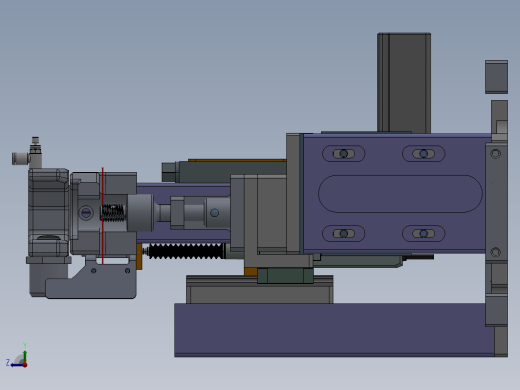Select the large purple base plate at the bottom
Viewport: 520px width, 390px height.
click(333, 330)
